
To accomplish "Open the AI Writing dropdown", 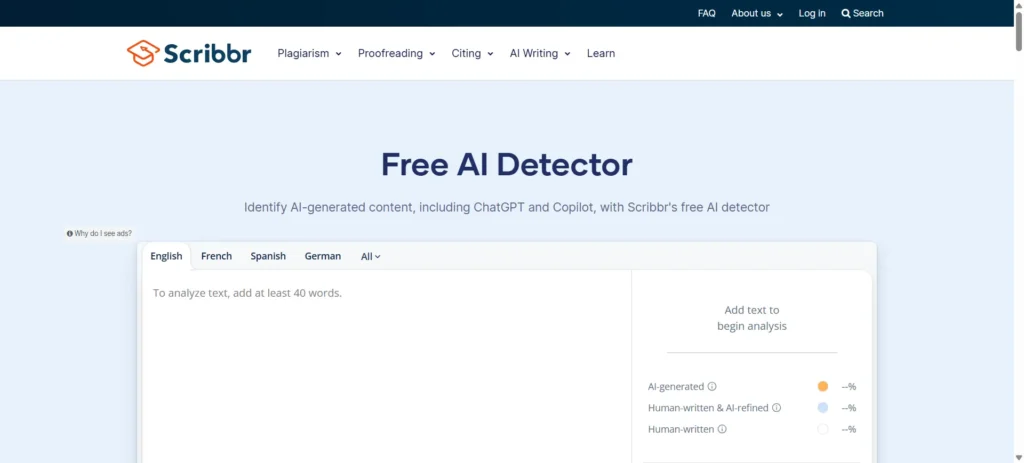I will click(x=540, y=54).
